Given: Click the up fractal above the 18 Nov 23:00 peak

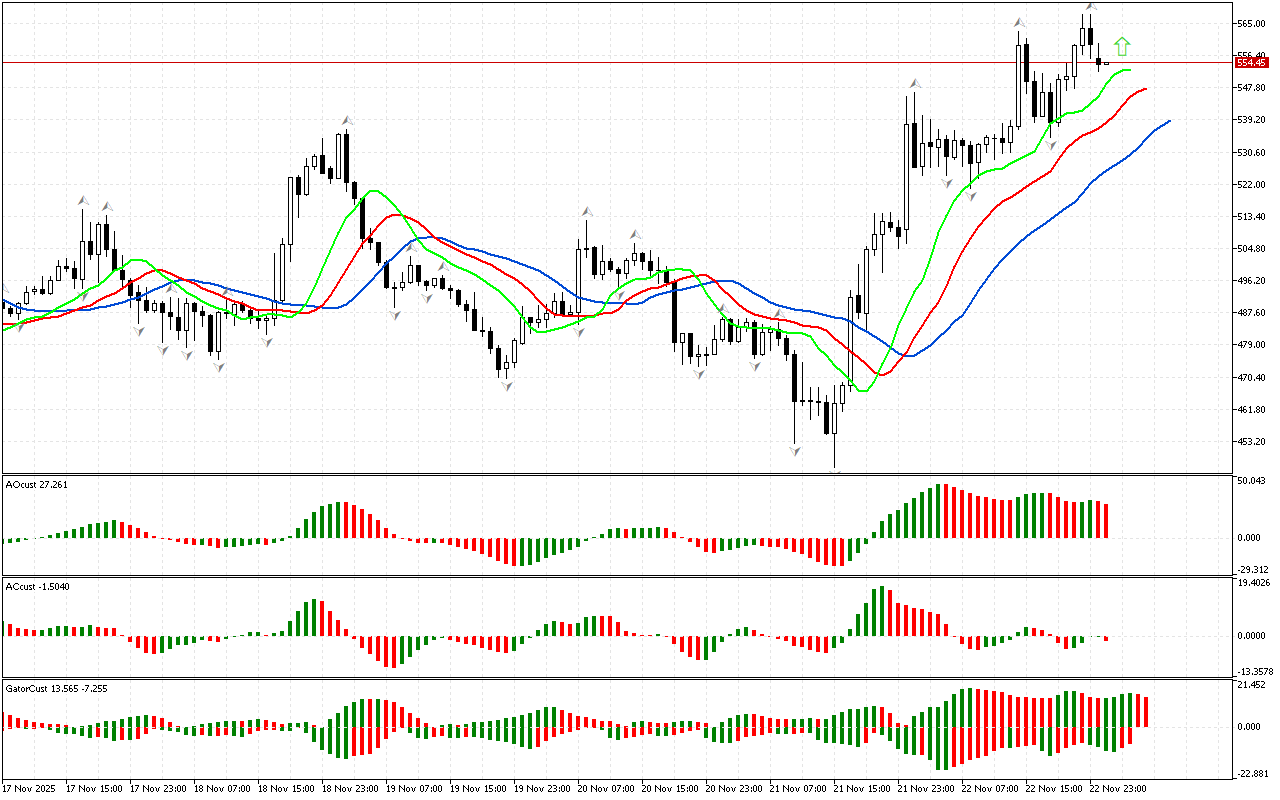Looking at the screenshot, I should [346, 121].
